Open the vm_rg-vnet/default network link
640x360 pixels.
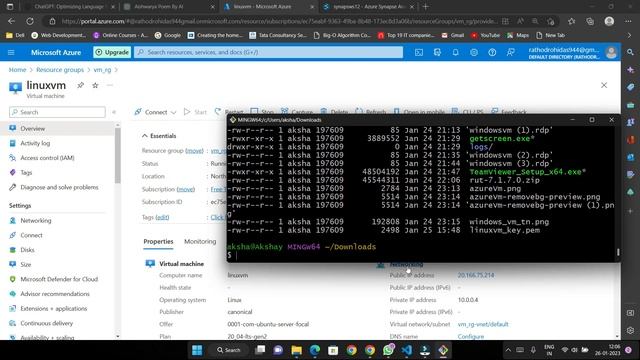(x=483, y=324)
